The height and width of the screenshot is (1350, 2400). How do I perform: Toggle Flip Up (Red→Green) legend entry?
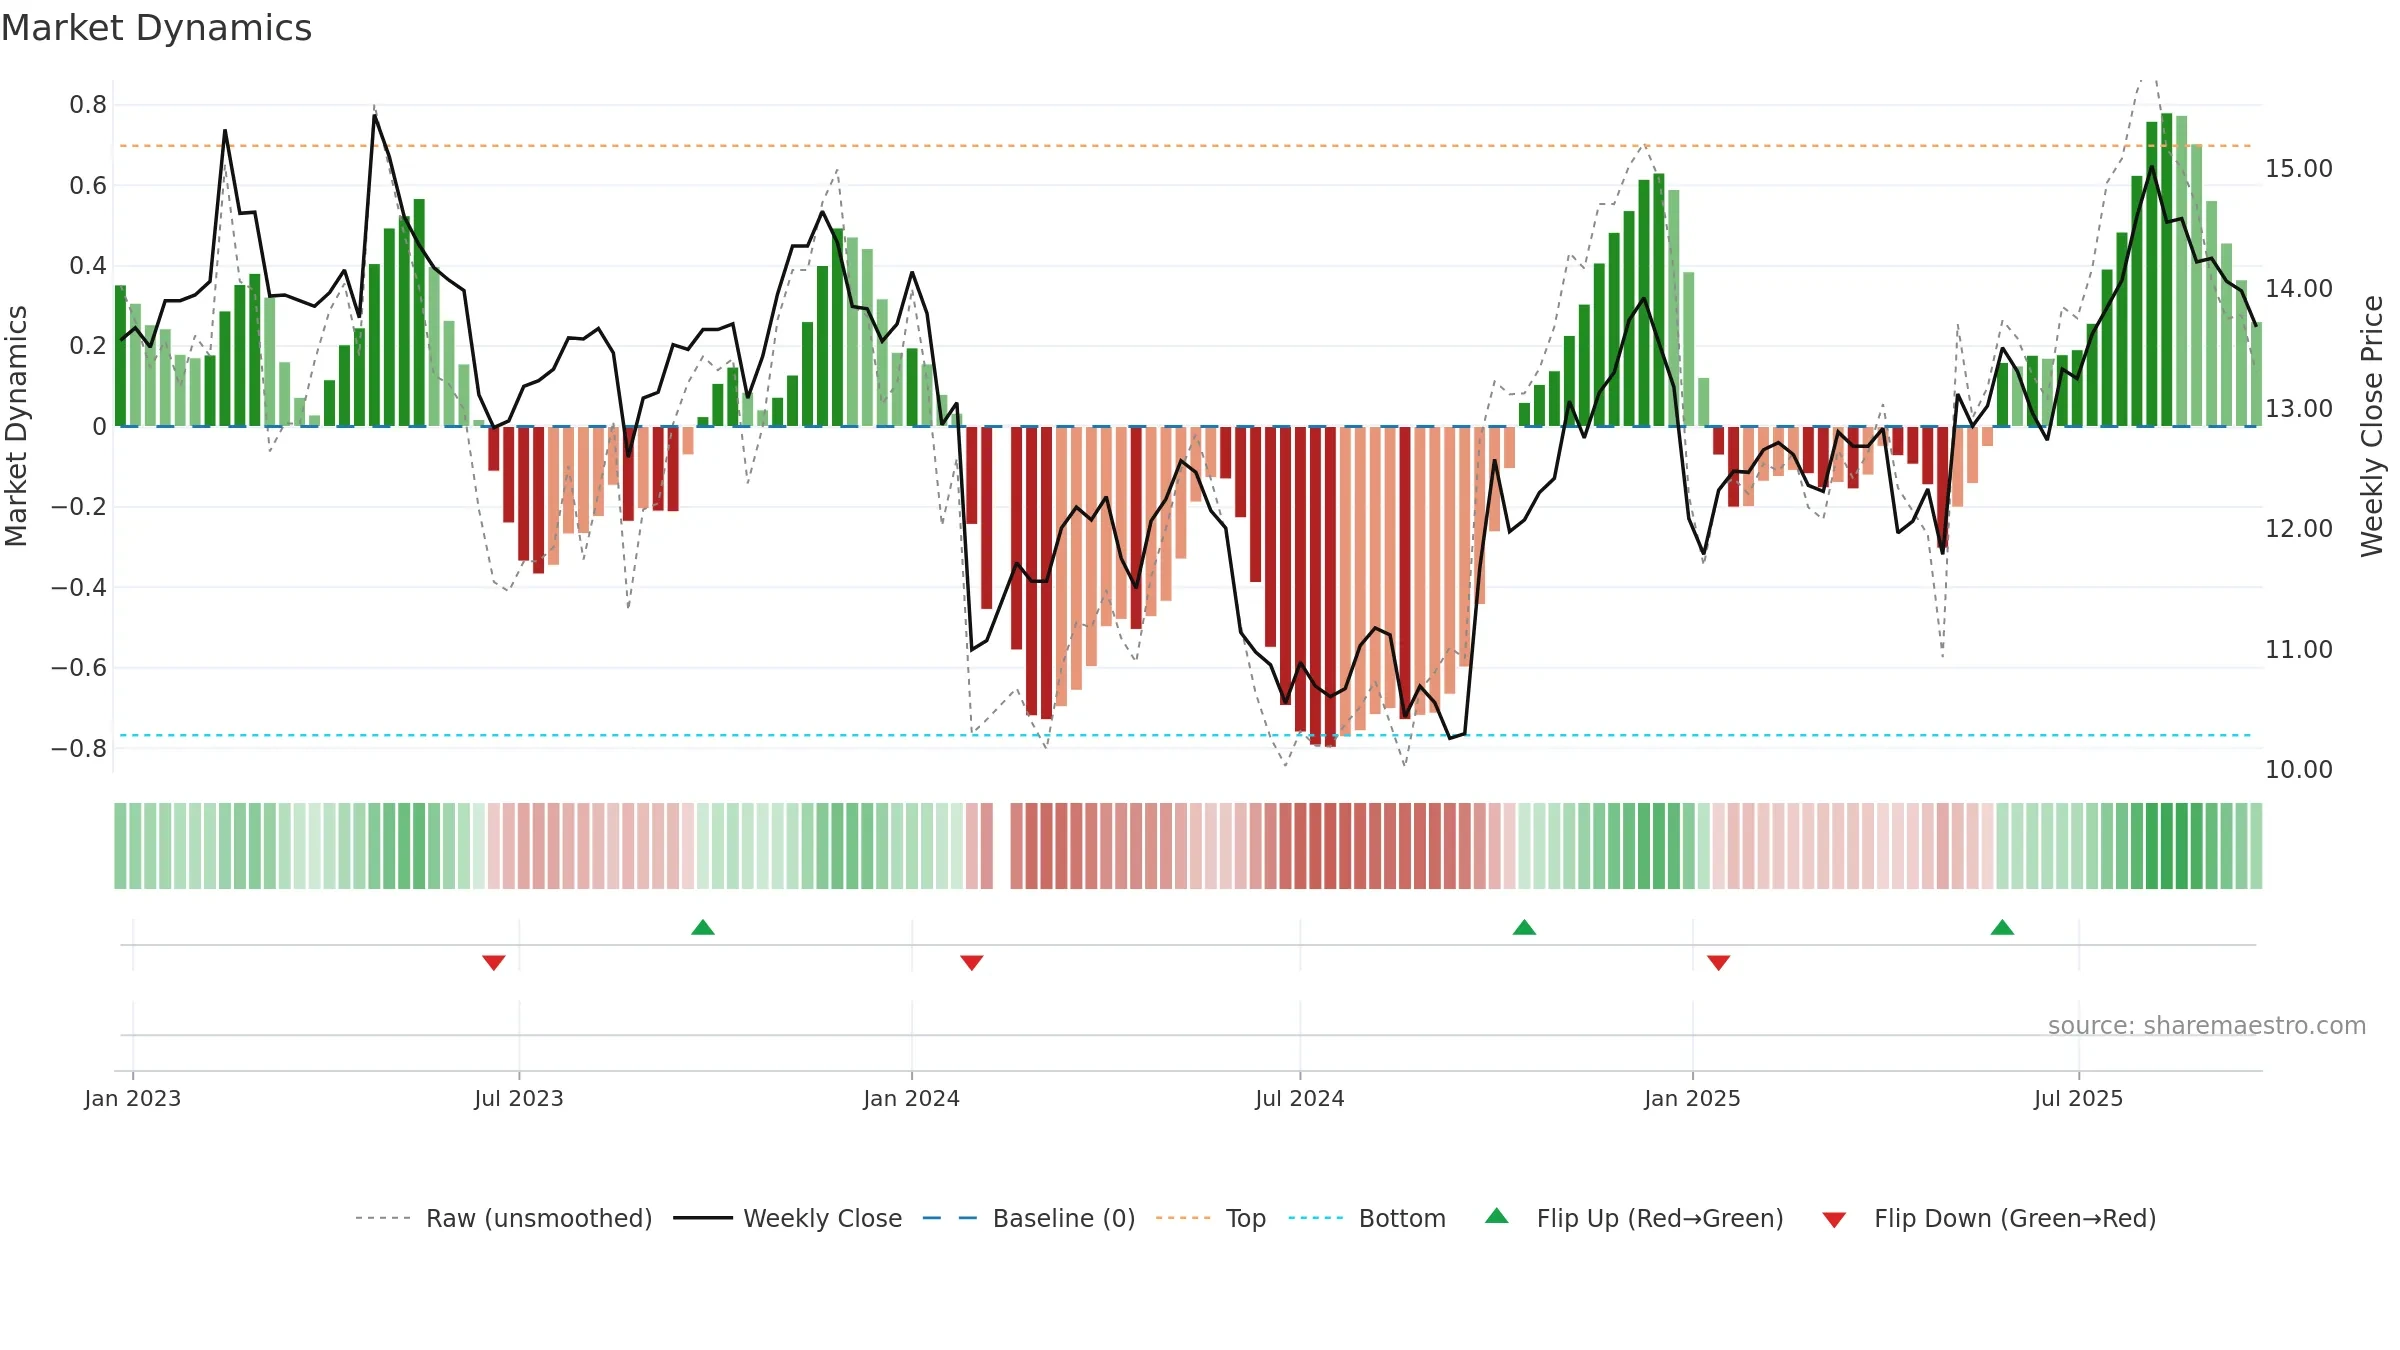(x=1634, y=1218)
